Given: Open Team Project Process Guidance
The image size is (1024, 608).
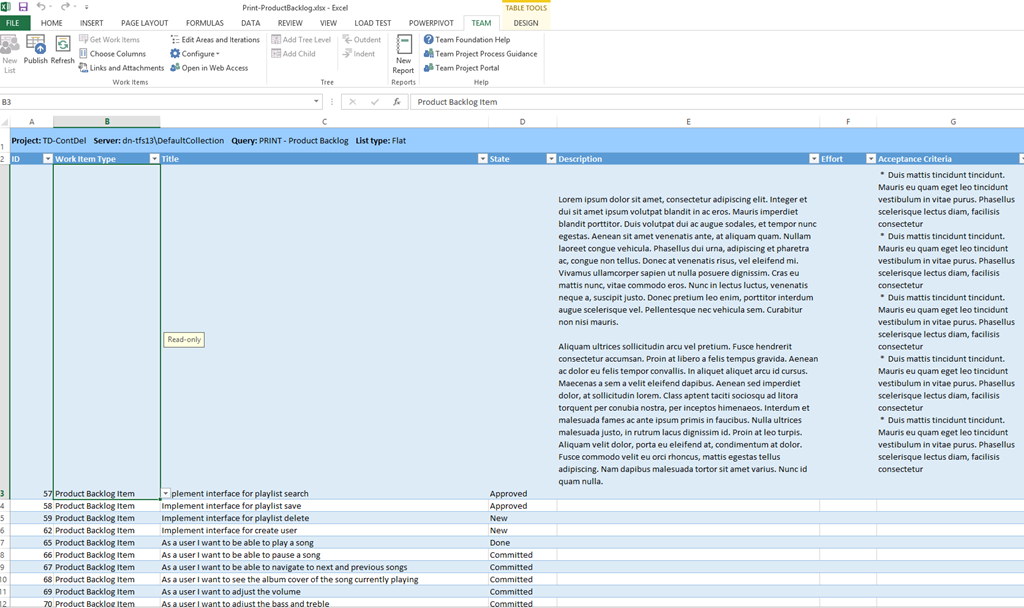Looking at the screenshot, I should [485, 54].
